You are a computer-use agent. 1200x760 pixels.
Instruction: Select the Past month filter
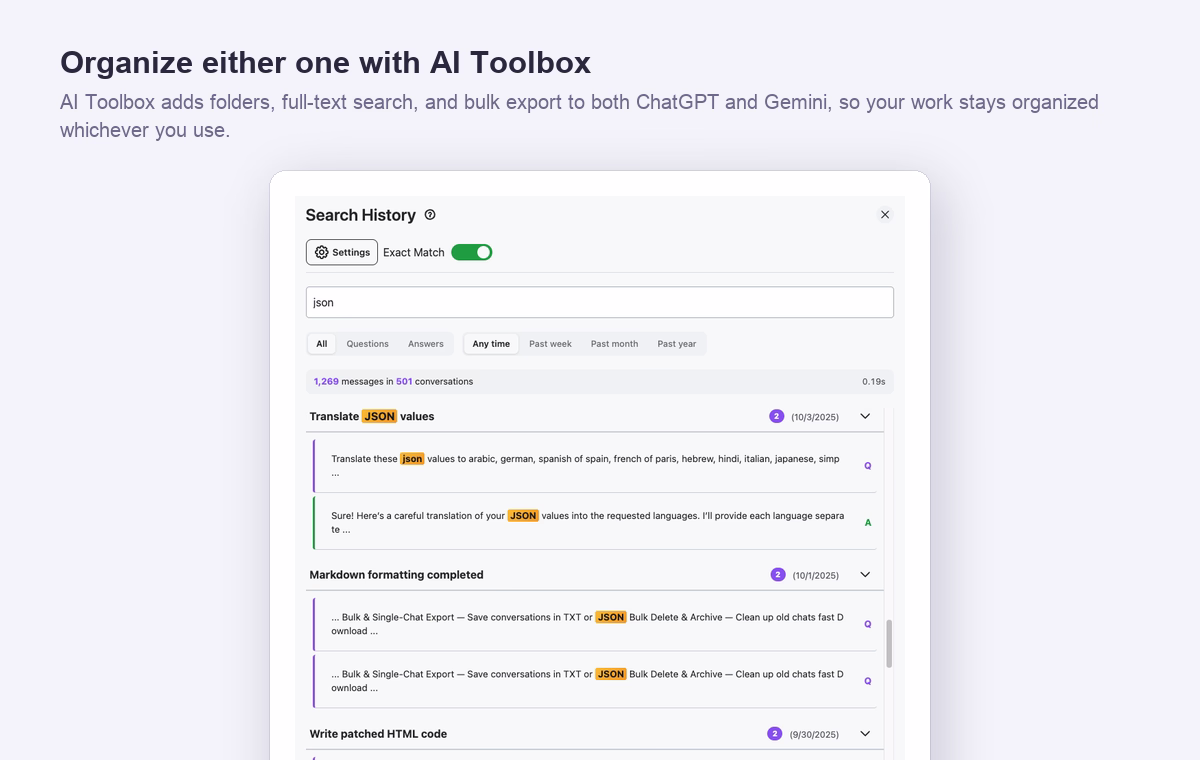coord(614,344)
